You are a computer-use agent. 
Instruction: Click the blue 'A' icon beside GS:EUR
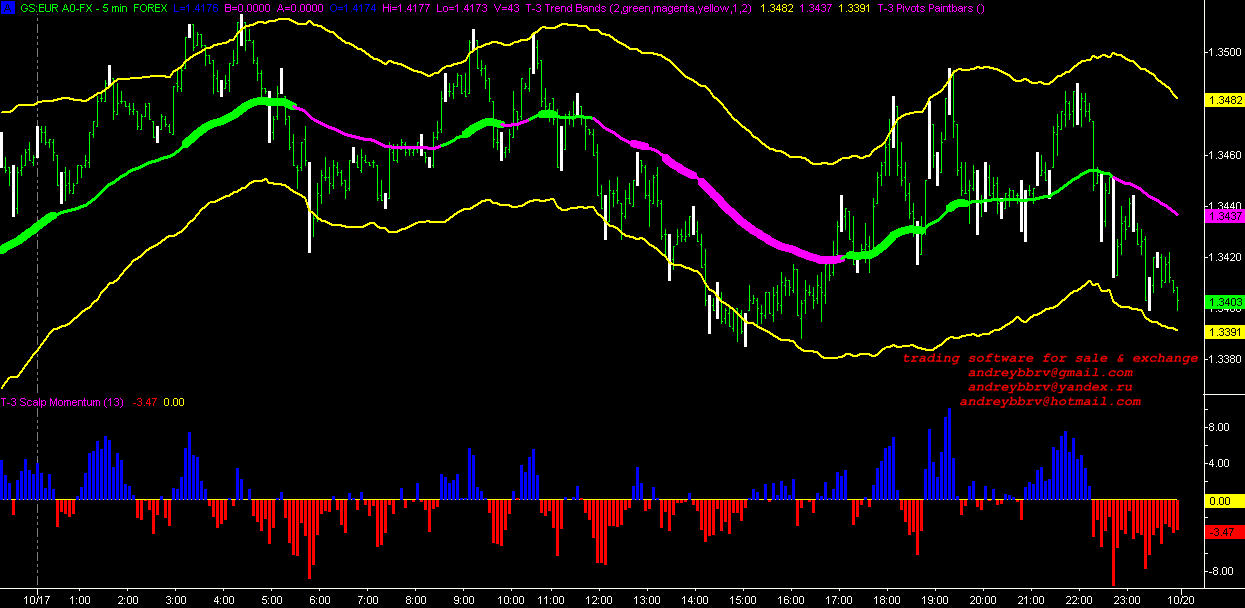(10, 7)
